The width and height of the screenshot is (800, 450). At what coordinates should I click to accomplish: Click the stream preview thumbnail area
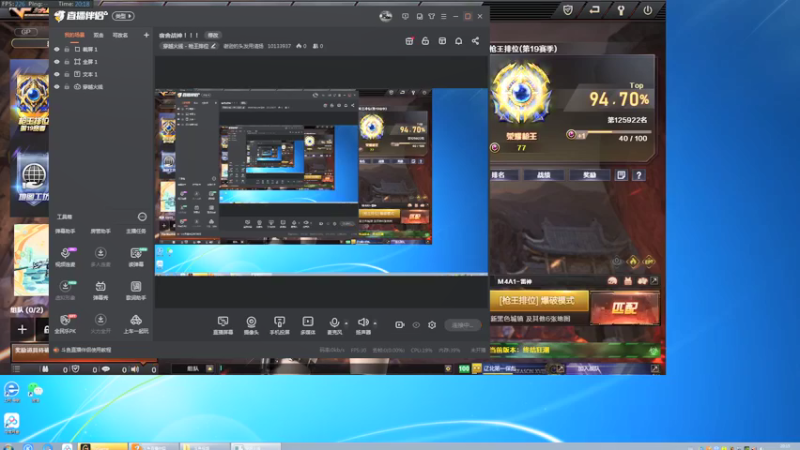point(321,182)
